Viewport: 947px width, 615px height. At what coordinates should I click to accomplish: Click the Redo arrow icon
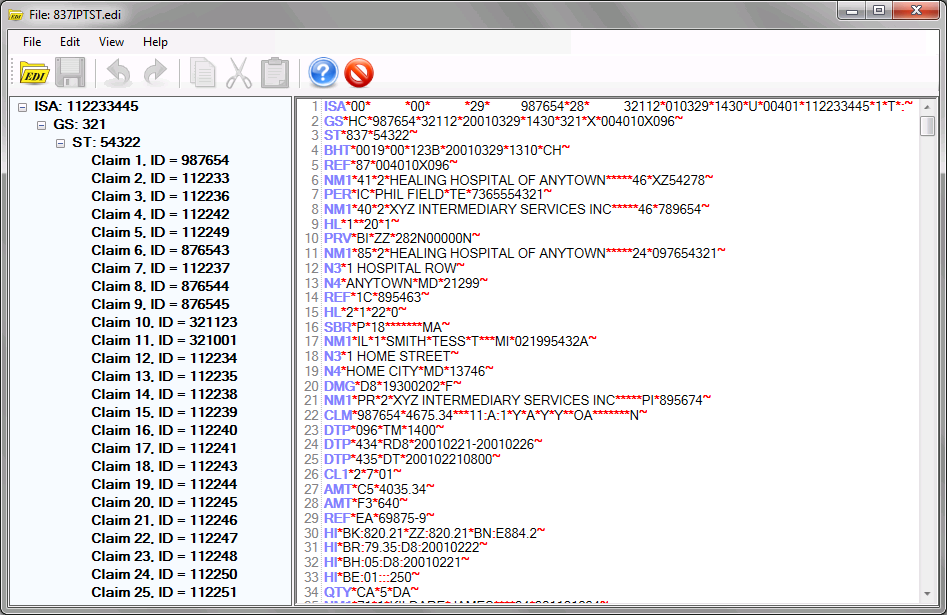[155, 73]
